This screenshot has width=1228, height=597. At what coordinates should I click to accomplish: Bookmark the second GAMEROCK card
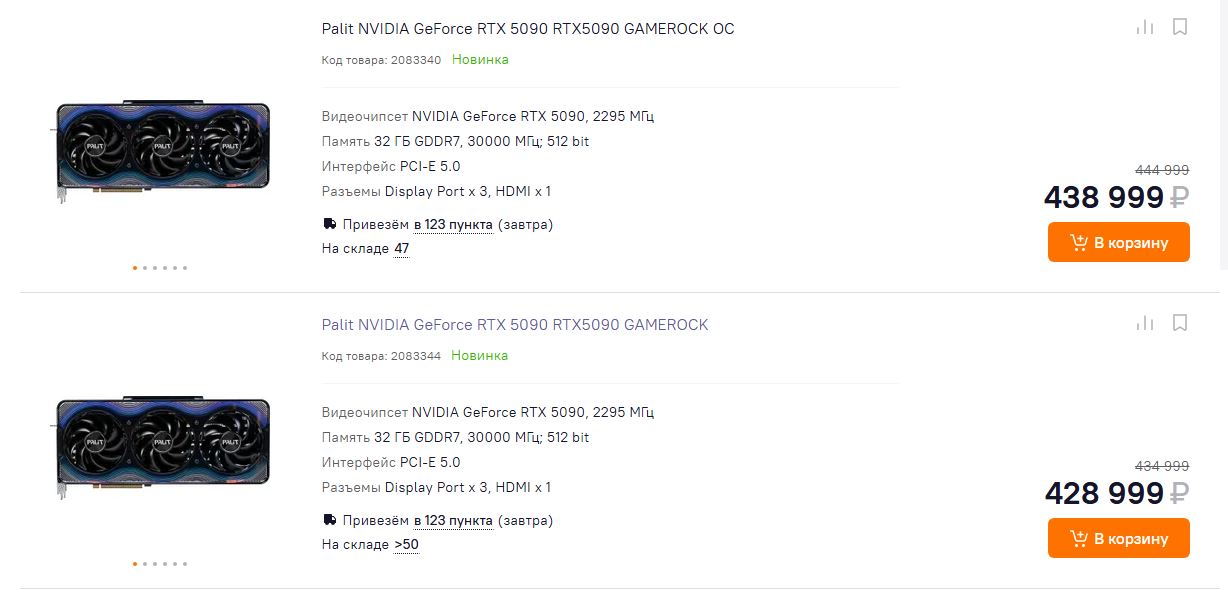[1180, 323]
